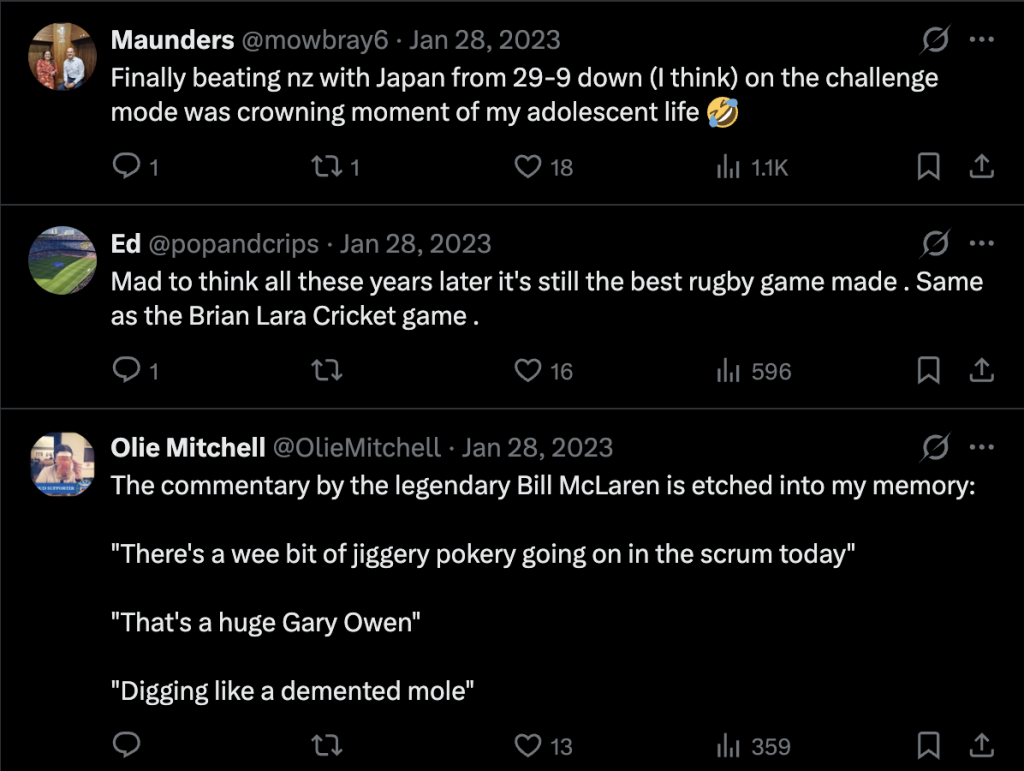This screenshot has height=771, width=1024.
Task: Reply to Maunders' tweet
Action: (126, 166)
